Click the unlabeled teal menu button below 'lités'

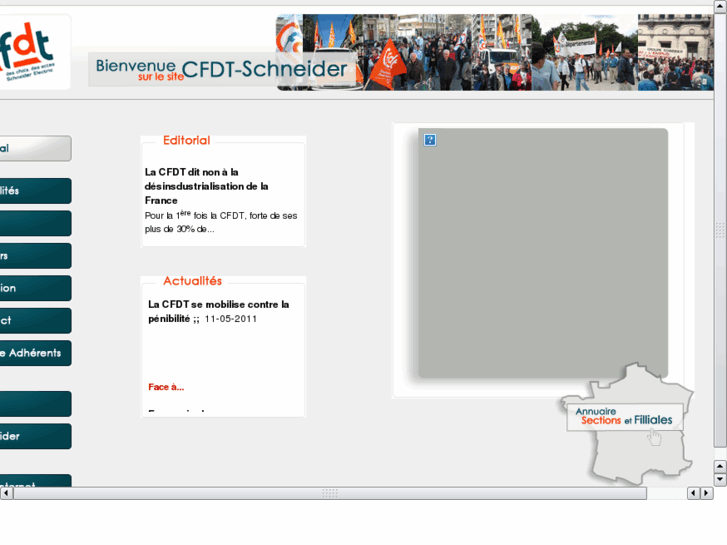point(35,224)
